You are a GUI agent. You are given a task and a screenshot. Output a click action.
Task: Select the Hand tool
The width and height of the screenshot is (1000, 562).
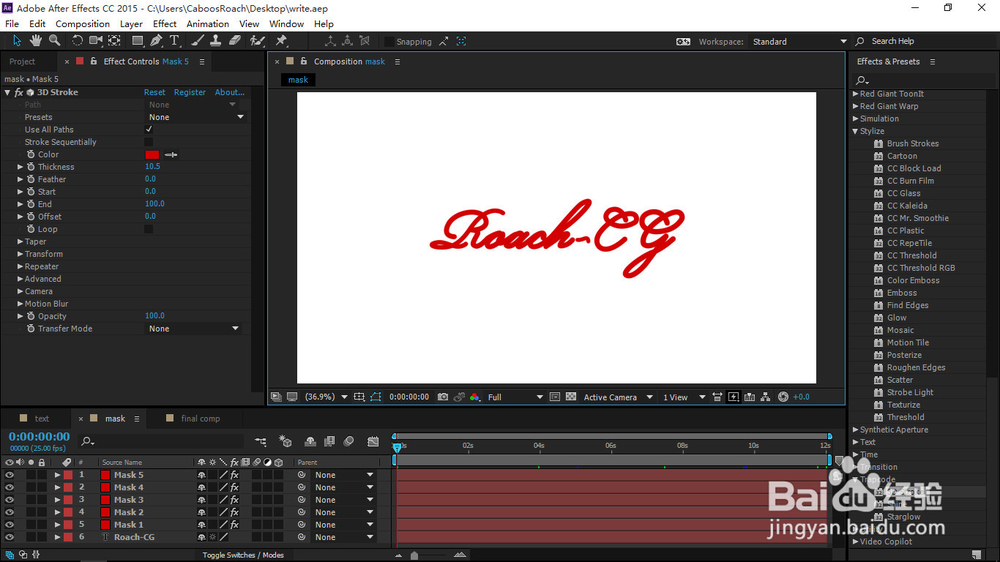click(36, 41)
